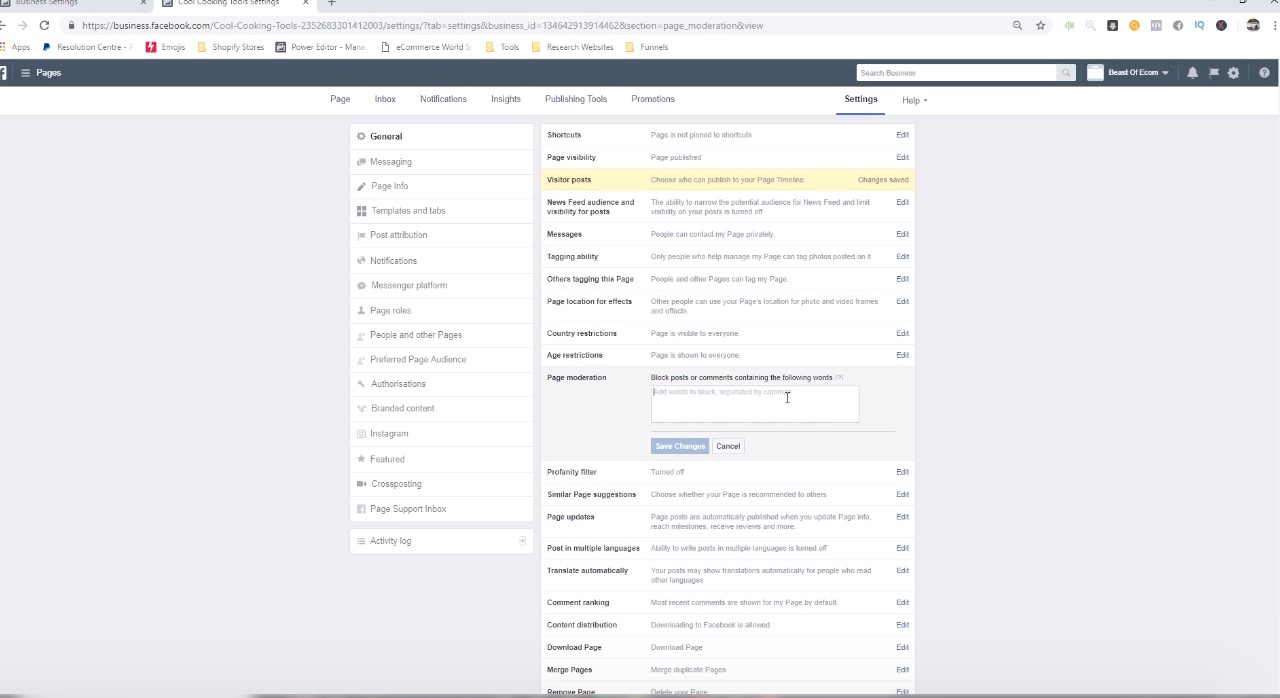Image resolution: width=1280 pixels, height=698 pixels.
Task: Click the green audio waveform extension
Action: (x=1069, y=25)
